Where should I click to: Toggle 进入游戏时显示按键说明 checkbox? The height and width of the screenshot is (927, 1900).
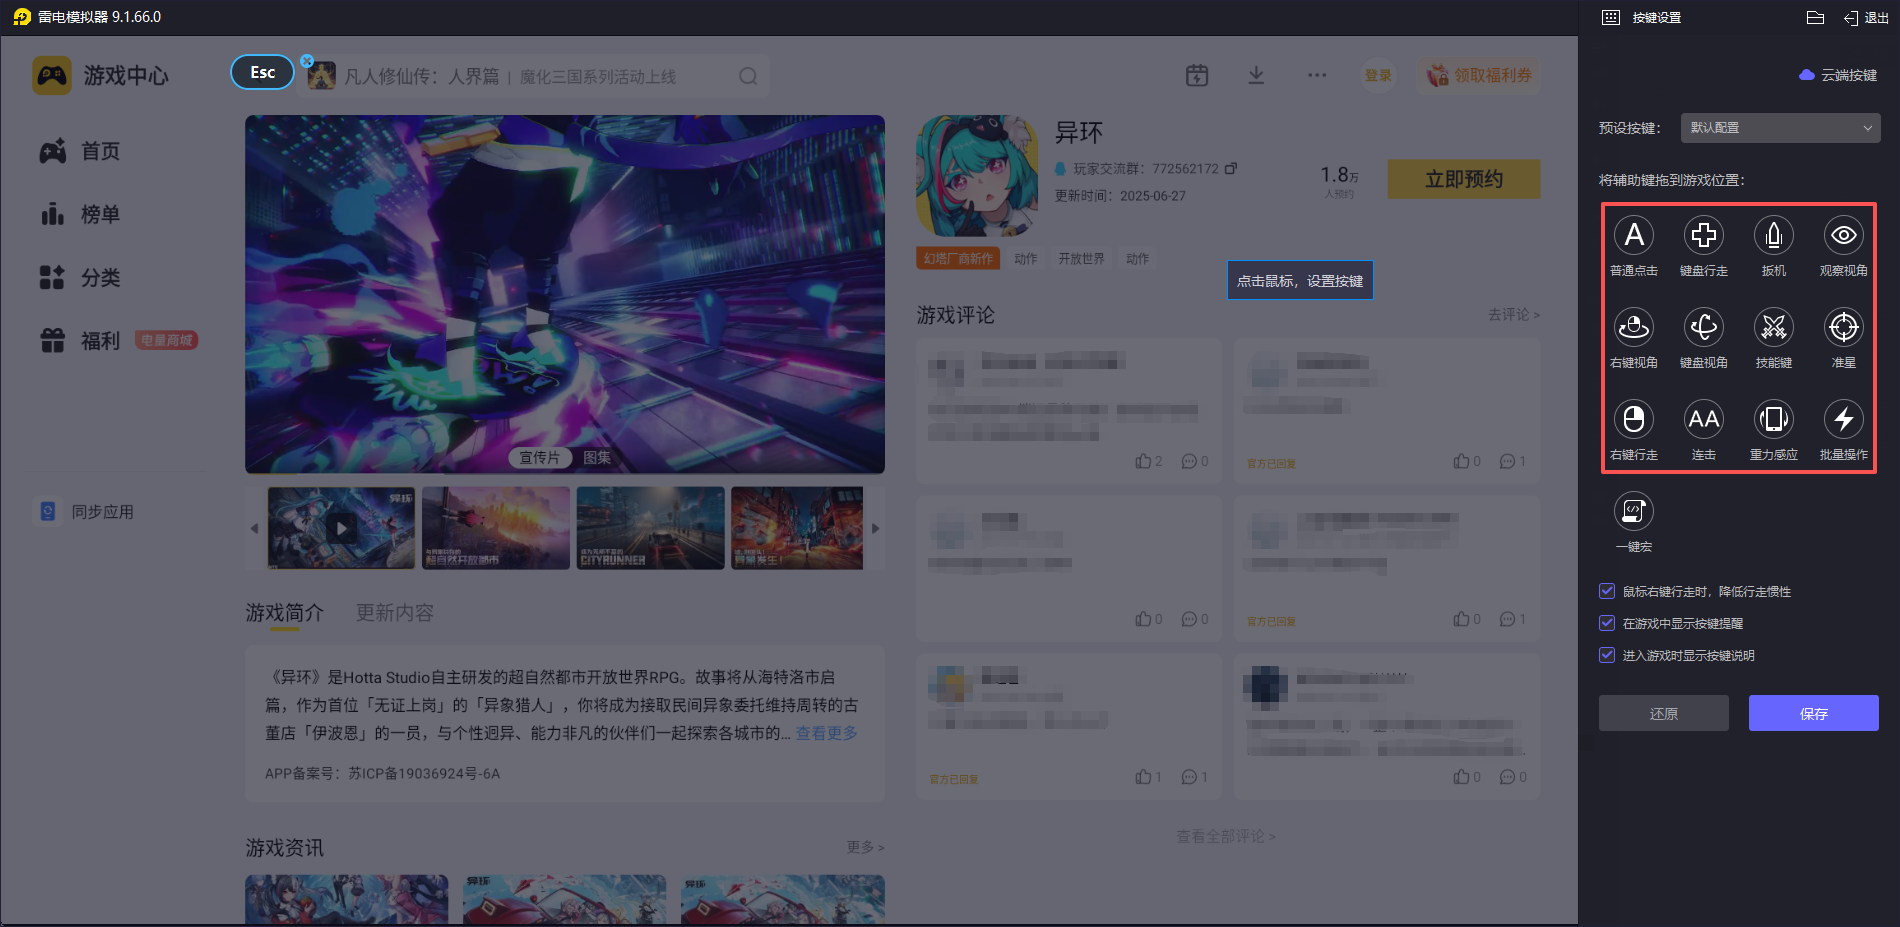(x=1607, y=655)
